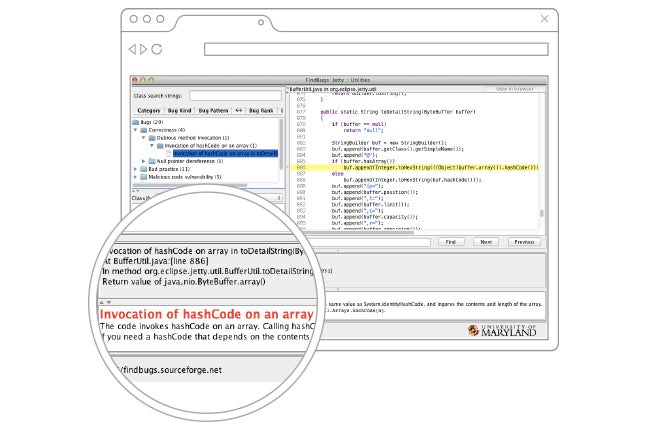Click the red 'Invocation of hashCode on an array' heading
The height and width of the screenshot is (429, 650).
[x=206, y=314]
